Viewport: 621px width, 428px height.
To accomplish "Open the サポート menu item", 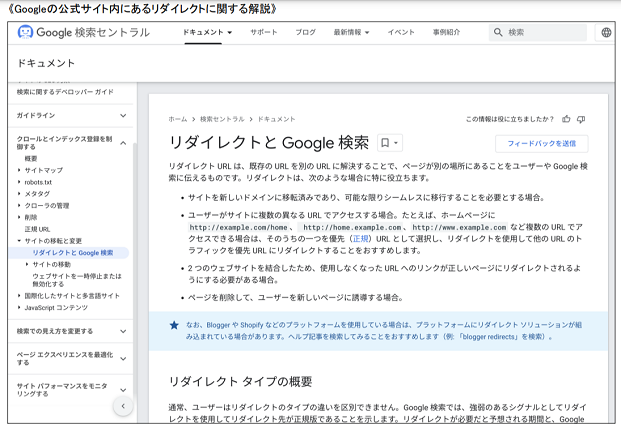I will pos(263,32).
